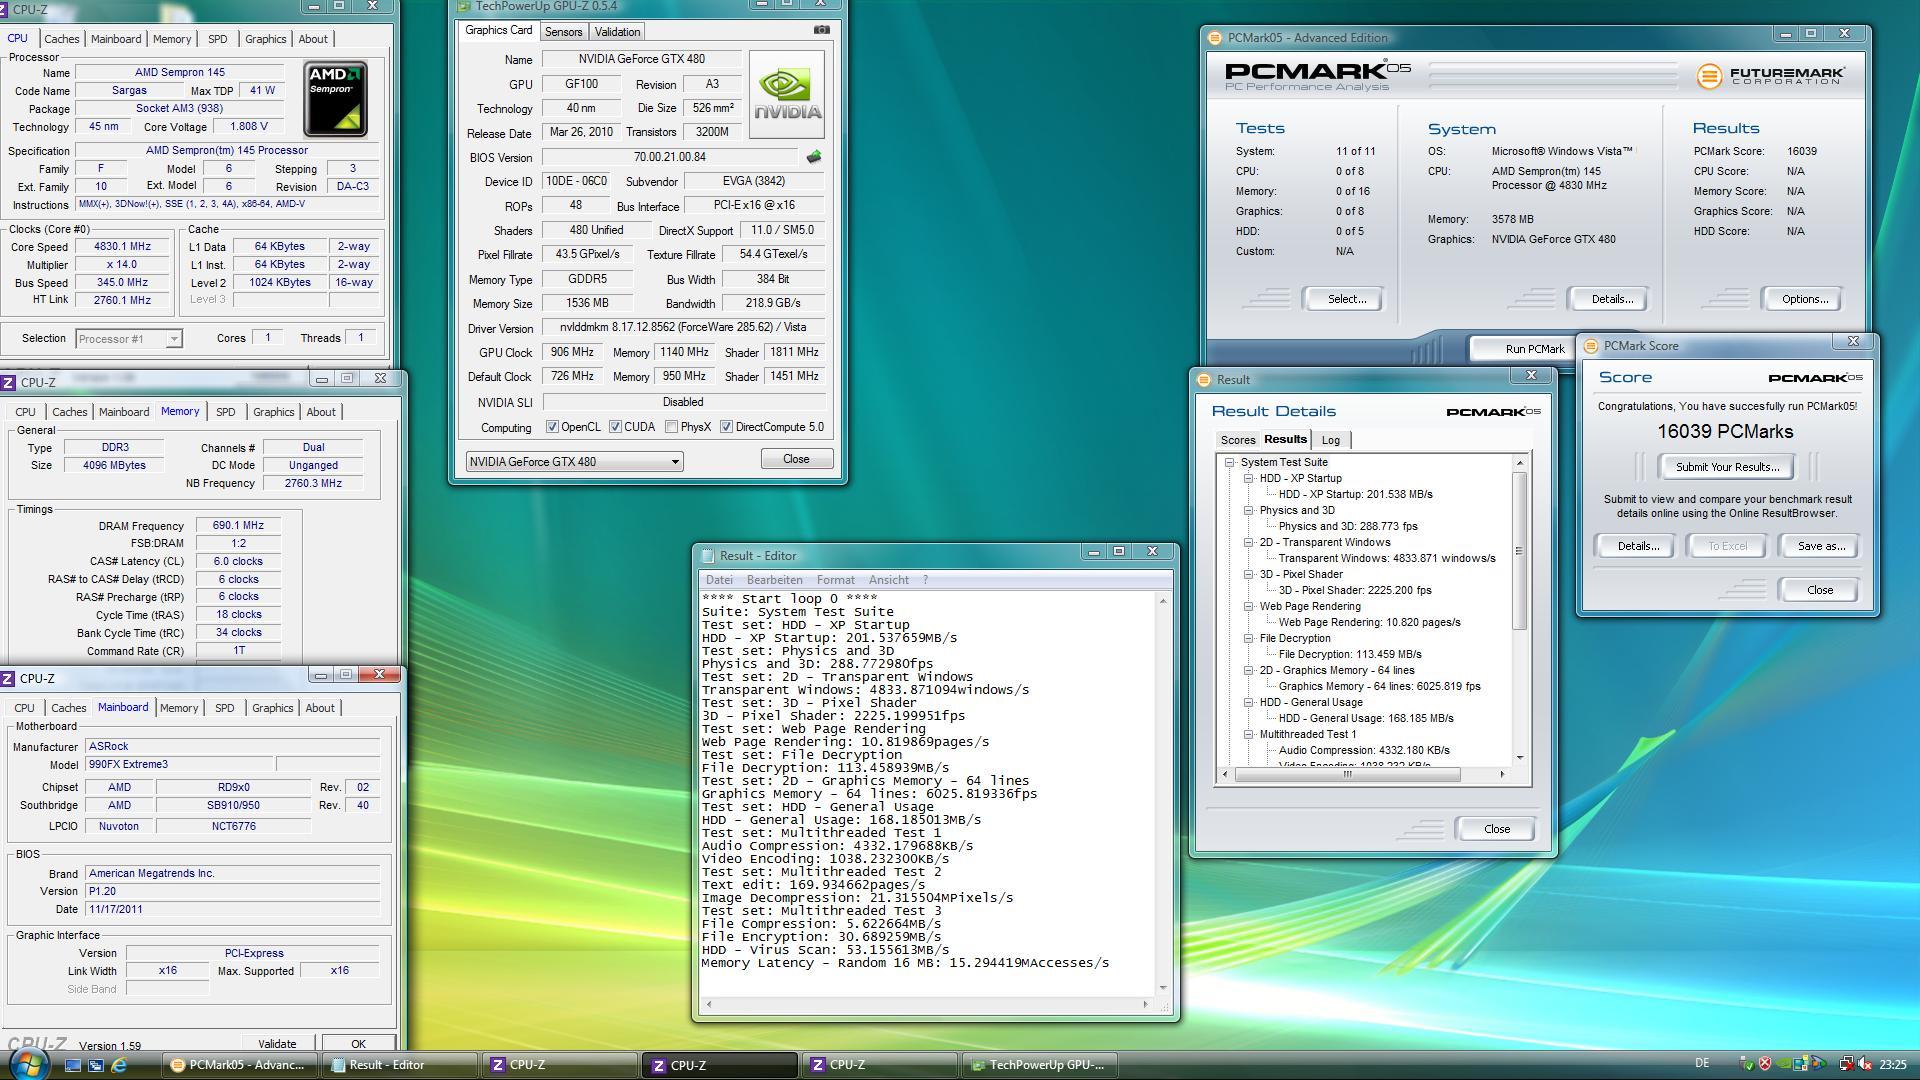
Task: Switch to PCMark05 taskbar button
Action: pyautogui.click(x=242, y=1065)
